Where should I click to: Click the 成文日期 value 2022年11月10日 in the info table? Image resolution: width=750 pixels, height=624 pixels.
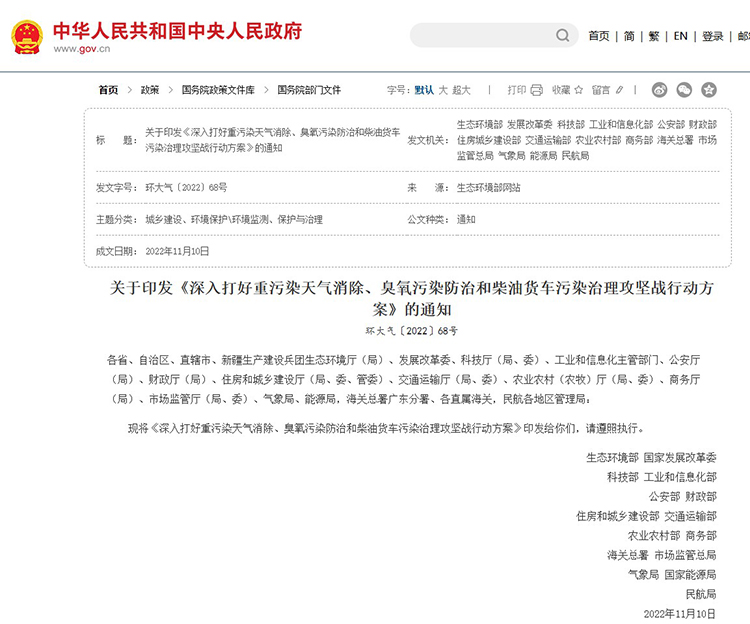[177, 251]
